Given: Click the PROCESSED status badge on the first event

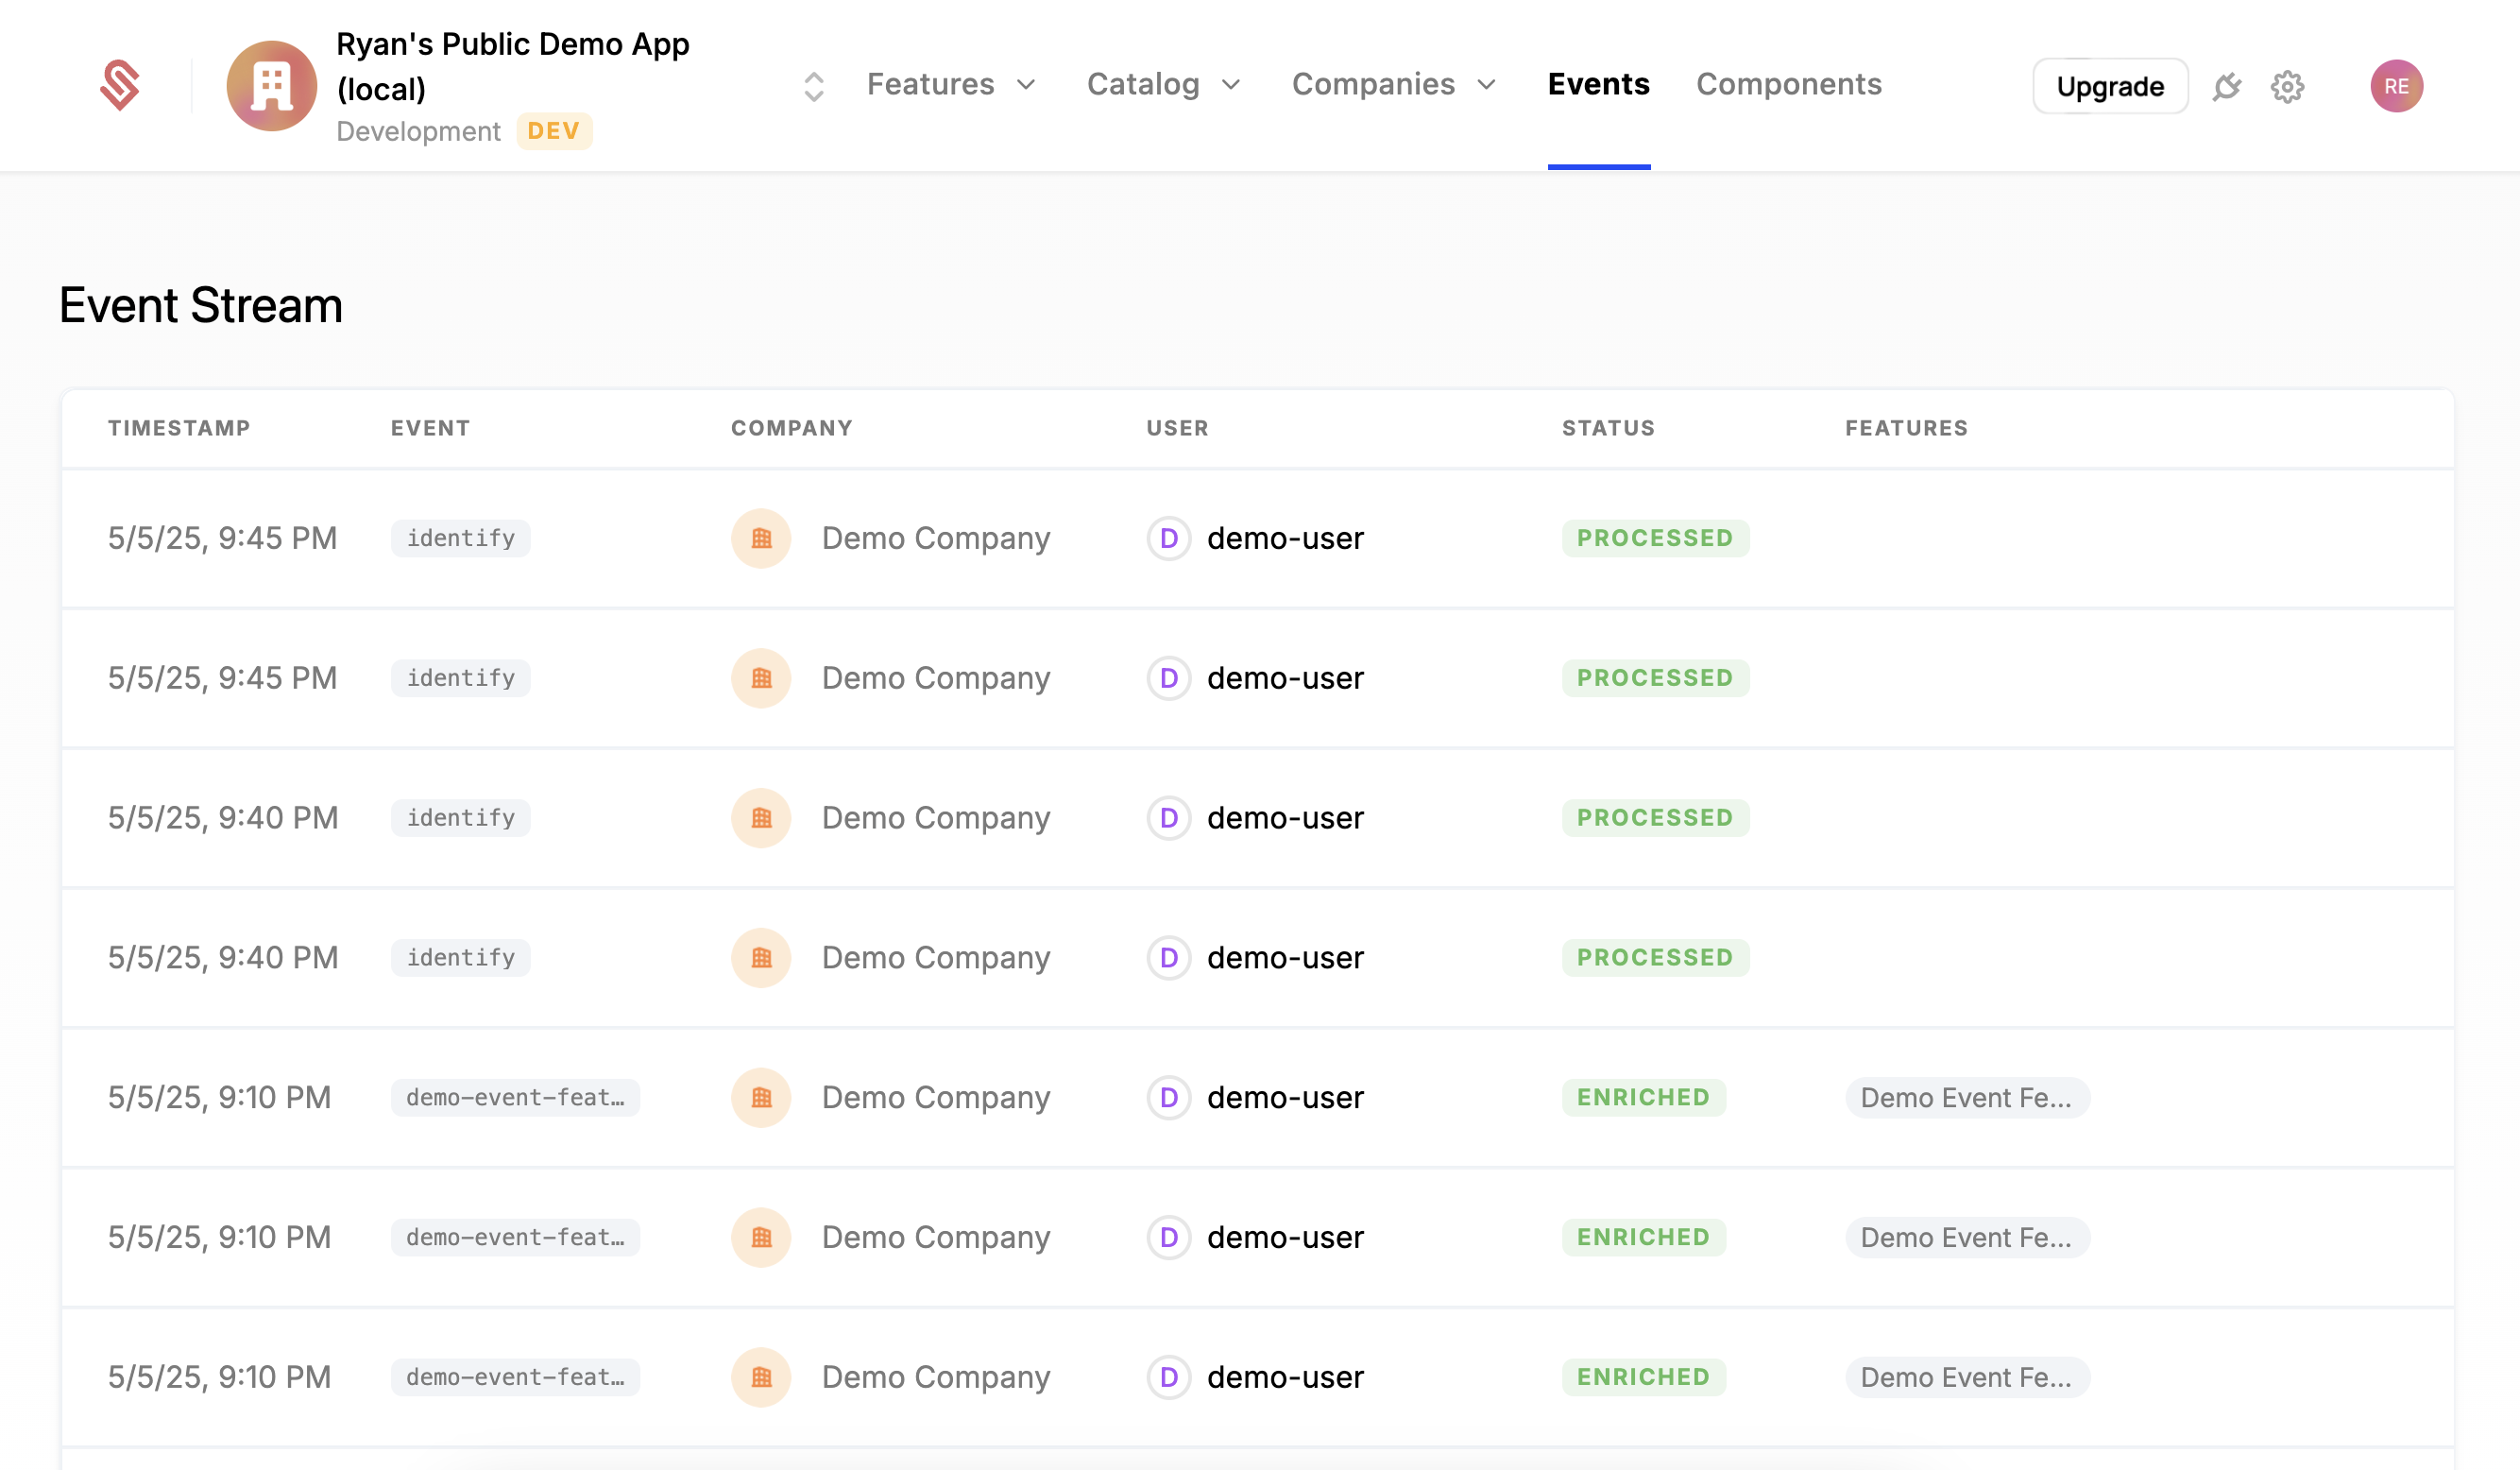Looking at the screenshot, I should pyautogui.click(x=1654, y=538).
